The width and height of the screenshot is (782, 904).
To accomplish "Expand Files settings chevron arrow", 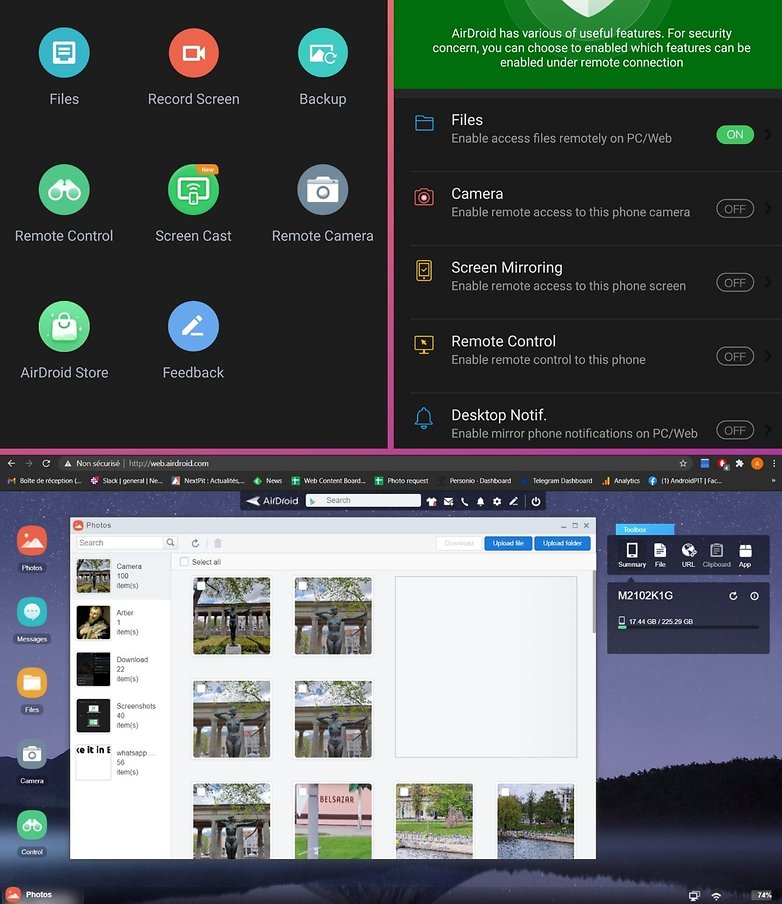I will [x=768, y=134].
